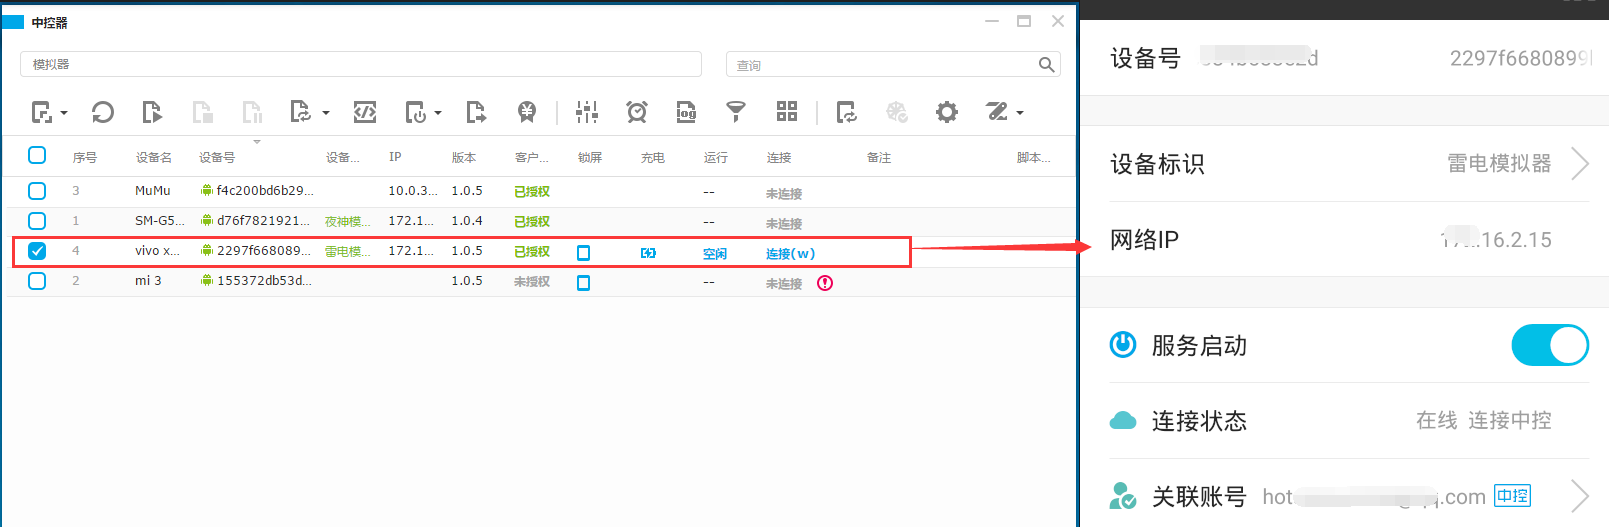Click device ID f4c200bd6b29... cell
This screenshot has height=527, width=1609.
[258, 190]
